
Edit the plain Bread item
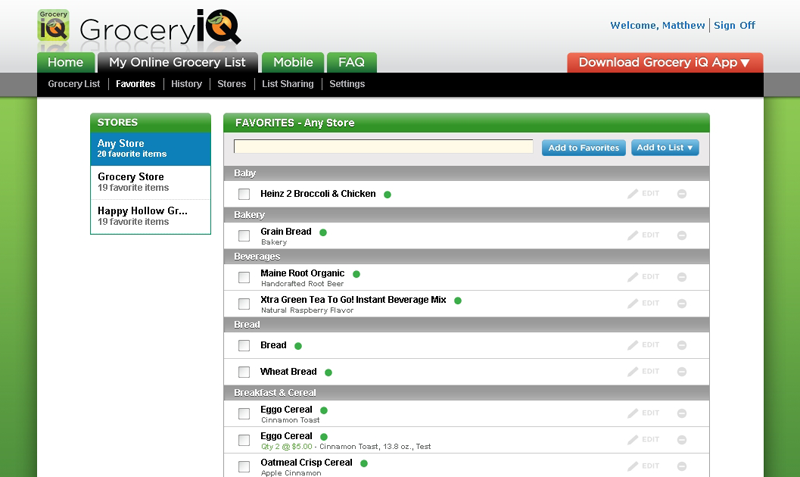tap(643, 345)
